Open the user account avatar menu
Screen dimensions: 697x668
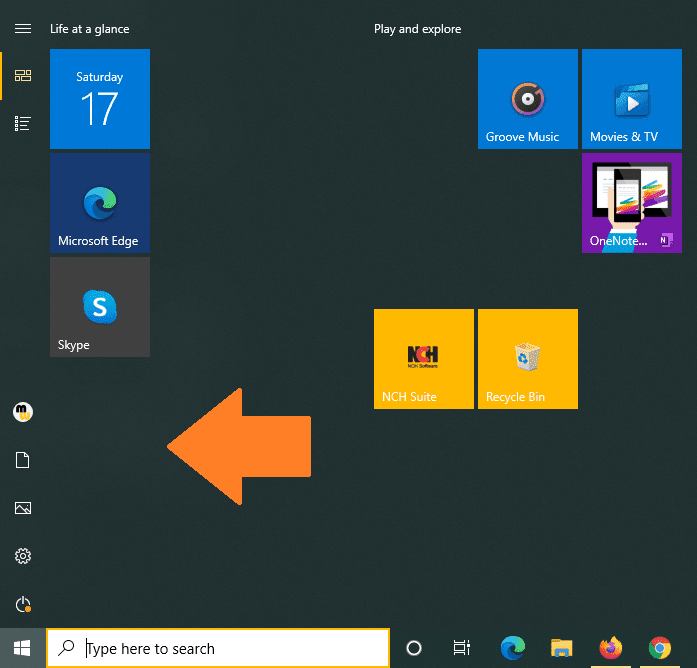[23, 412]
